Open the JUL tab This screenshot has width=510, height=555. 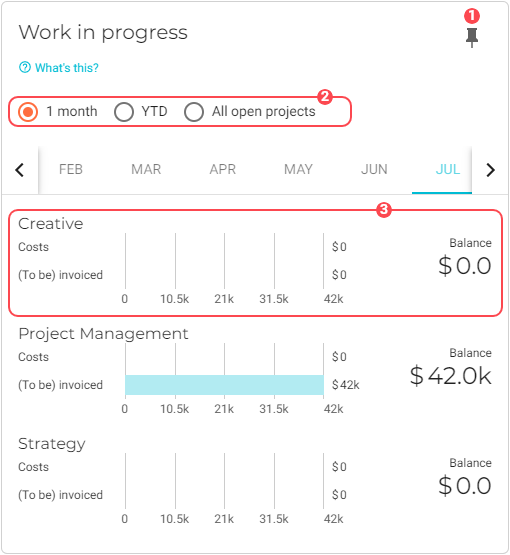click(448, 170)
